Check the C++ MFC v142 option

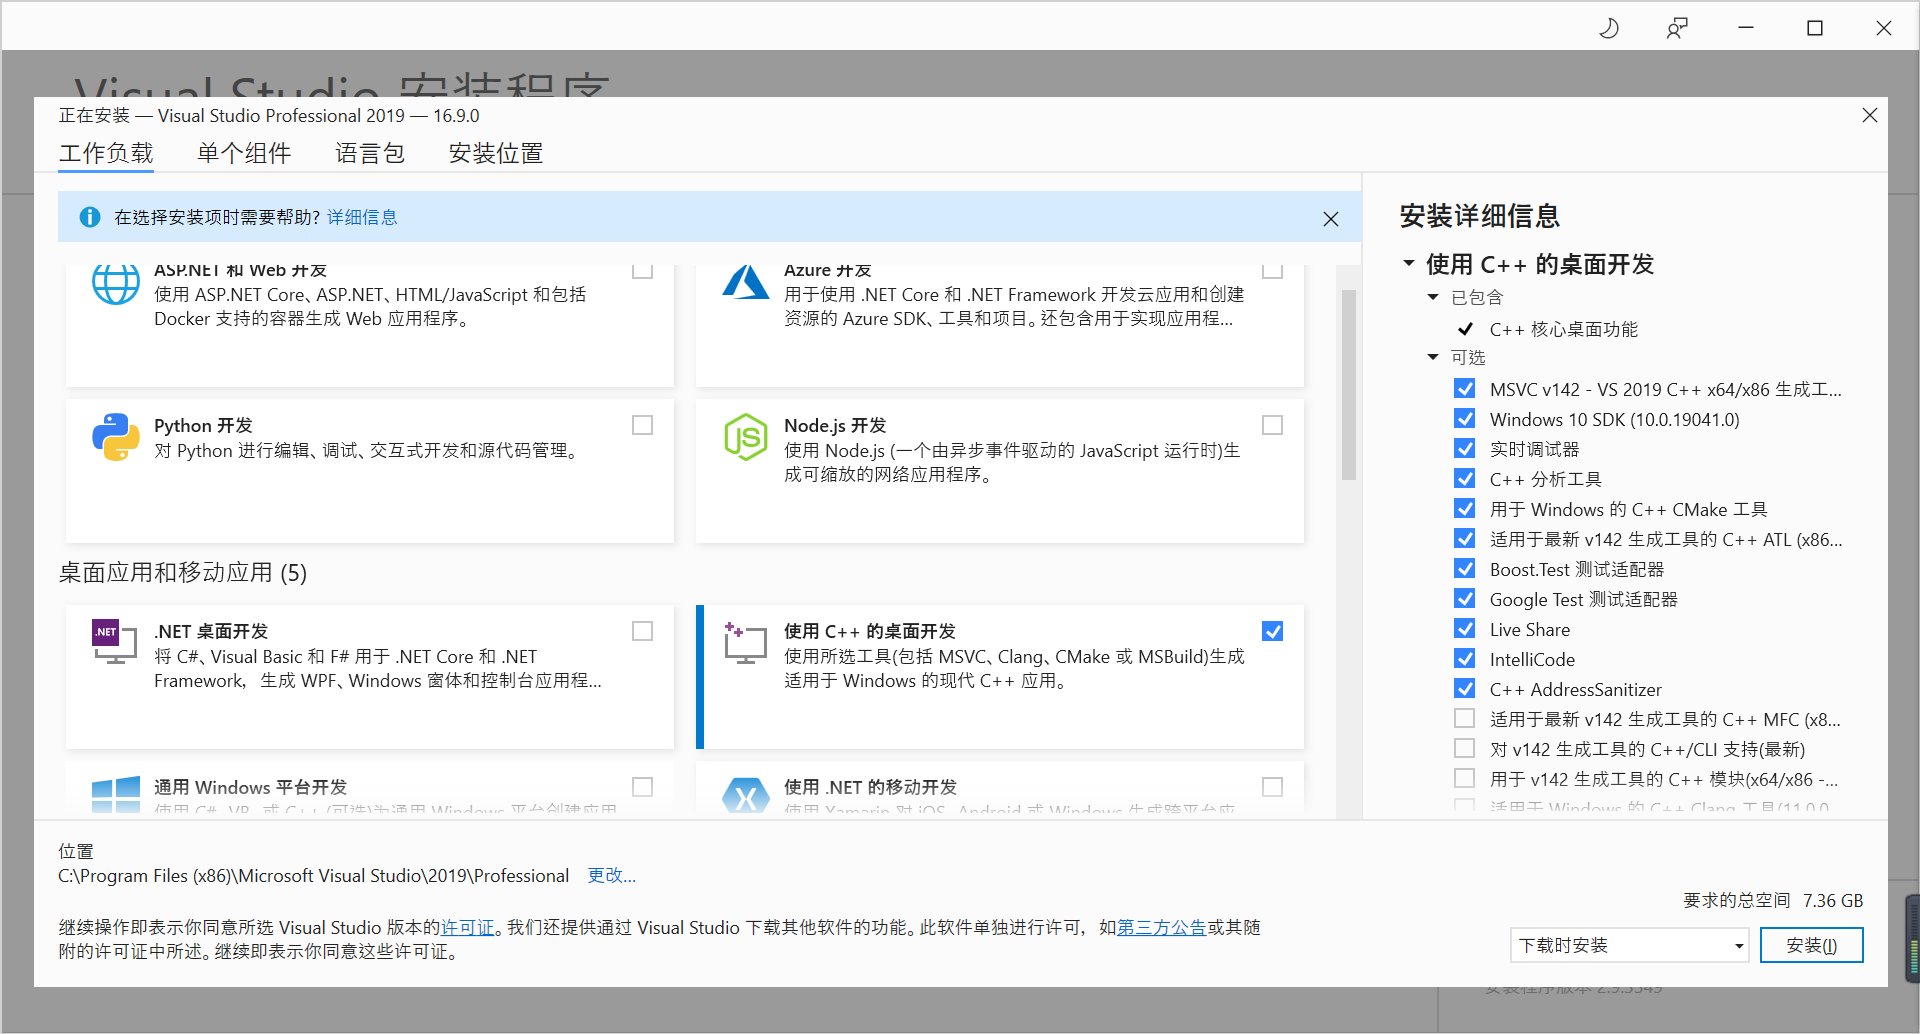point(1465,718)
